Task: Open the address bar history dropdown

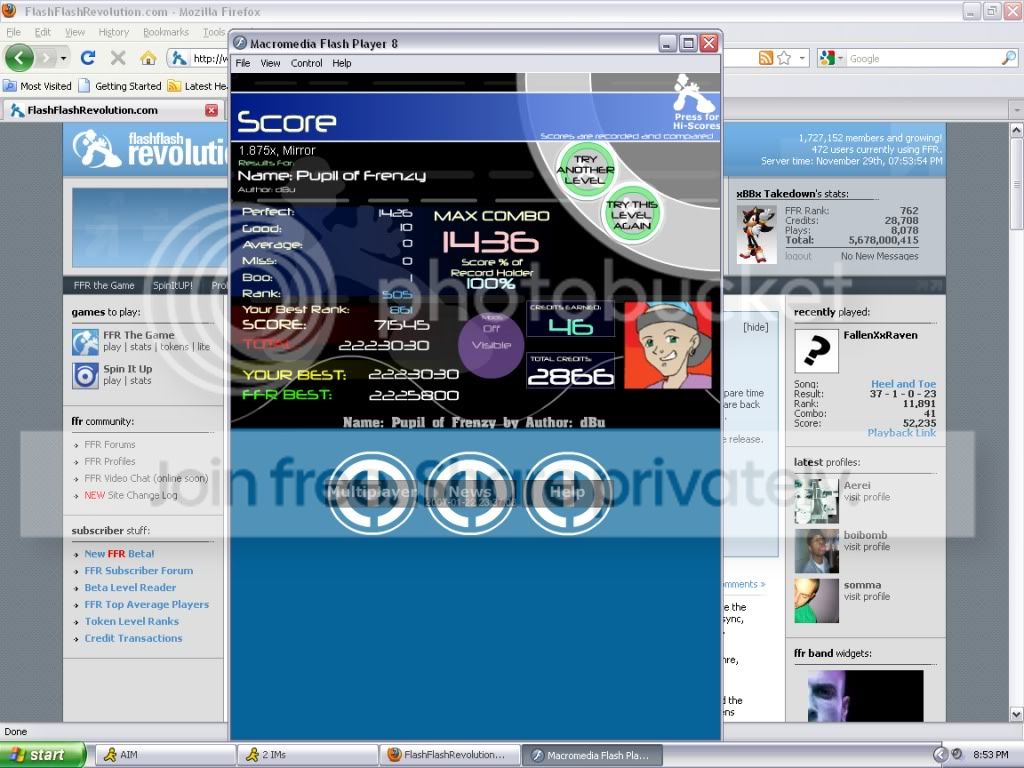Action: (x=804, y=58)
